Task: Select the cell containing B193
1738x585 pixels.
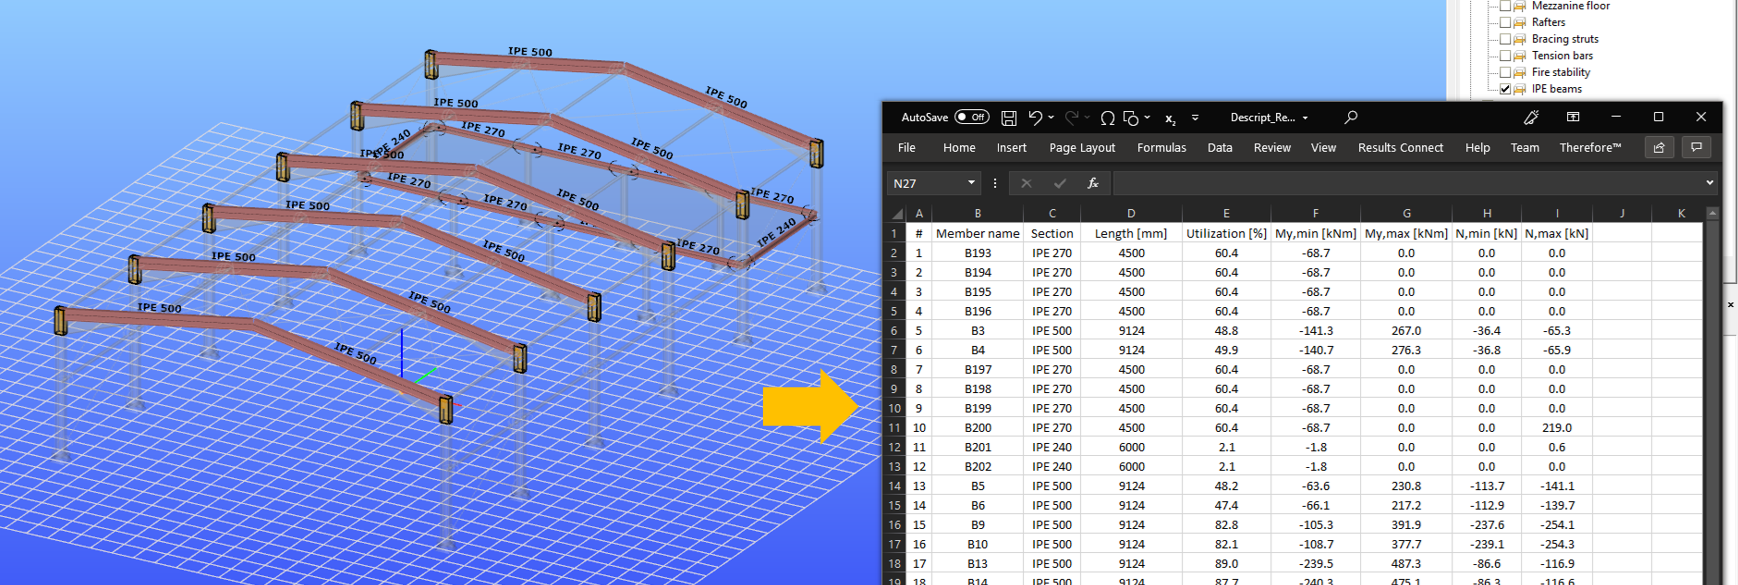Action: (977, 253)
